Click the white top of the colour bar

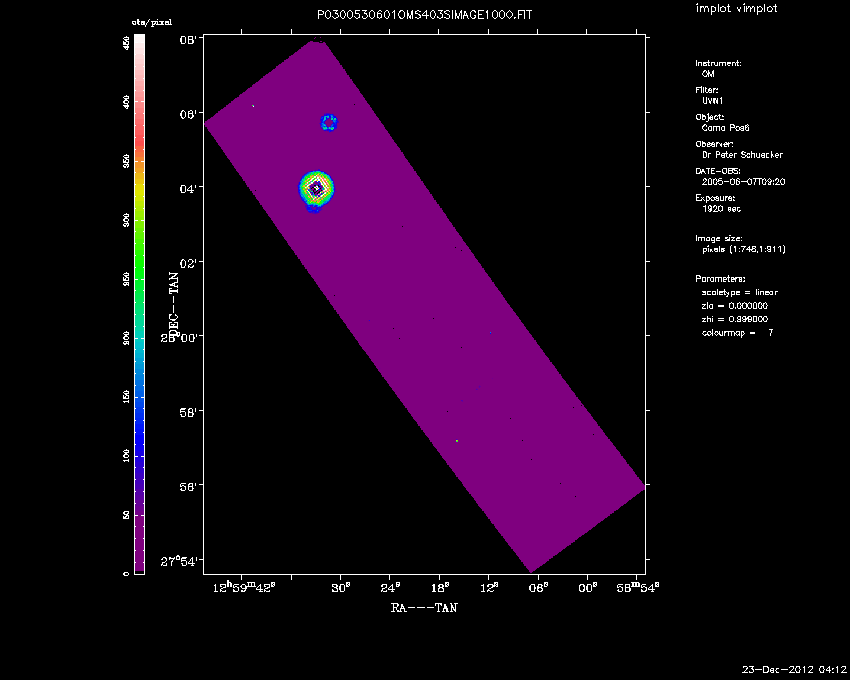(x=139, y=39)
